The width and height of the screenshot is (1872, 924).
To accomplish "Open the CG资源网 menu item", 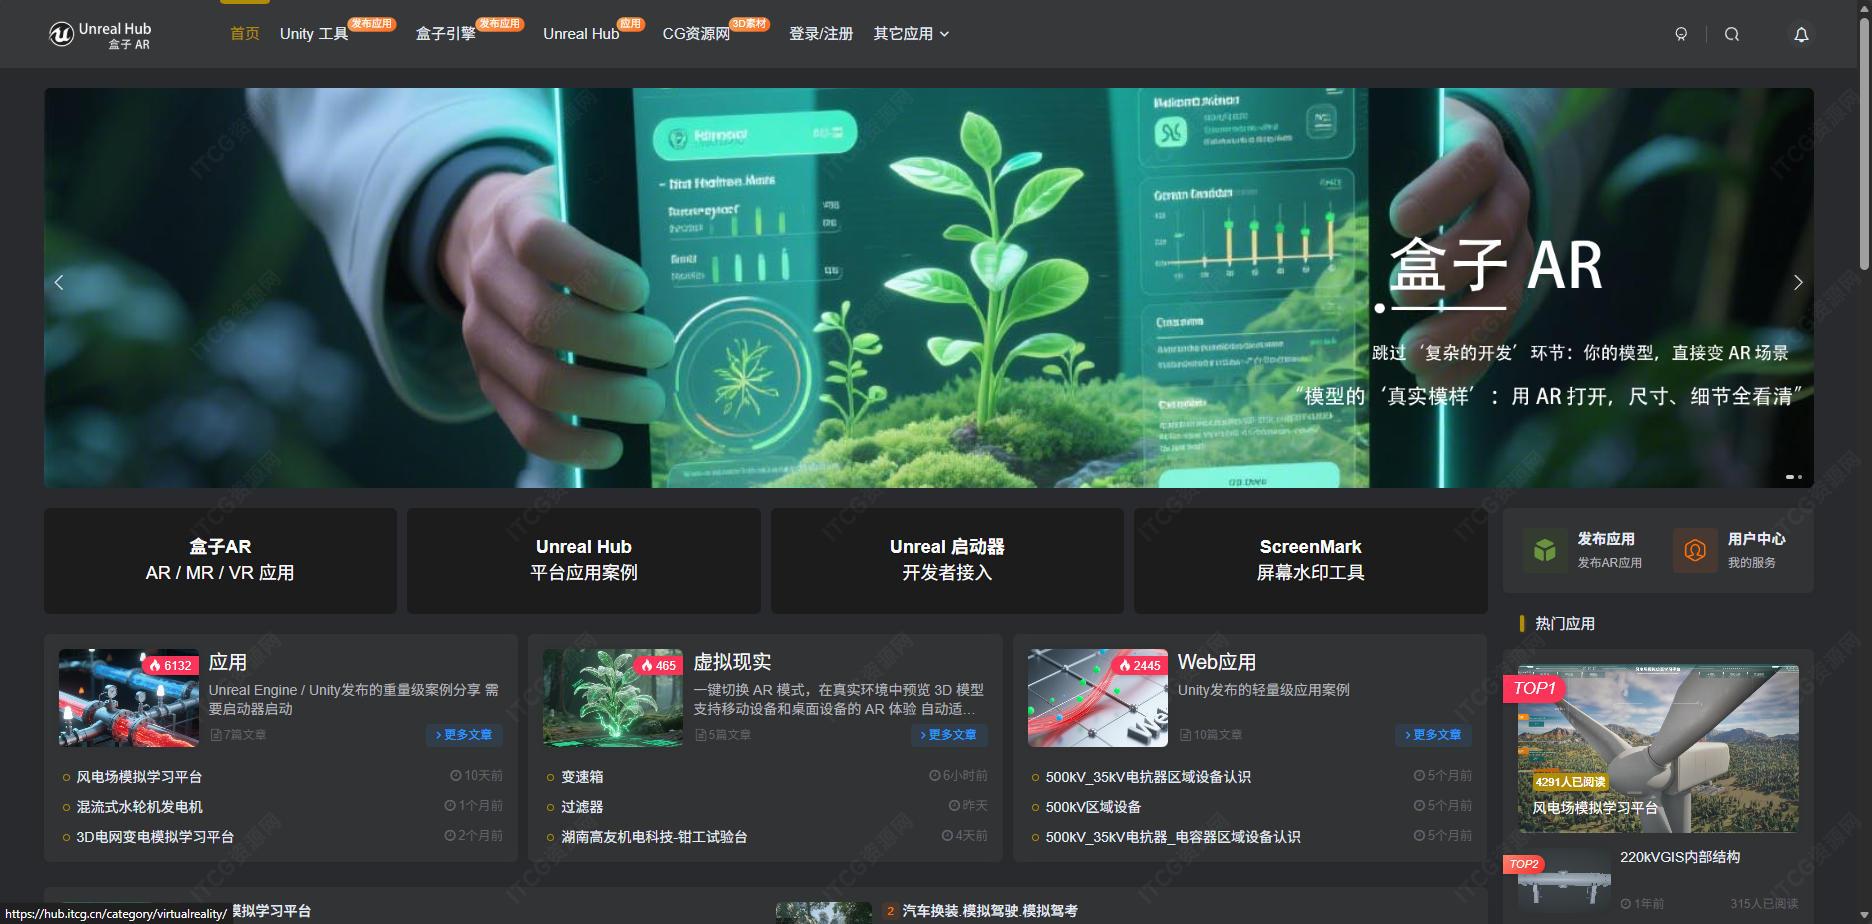I will (698, 33).
